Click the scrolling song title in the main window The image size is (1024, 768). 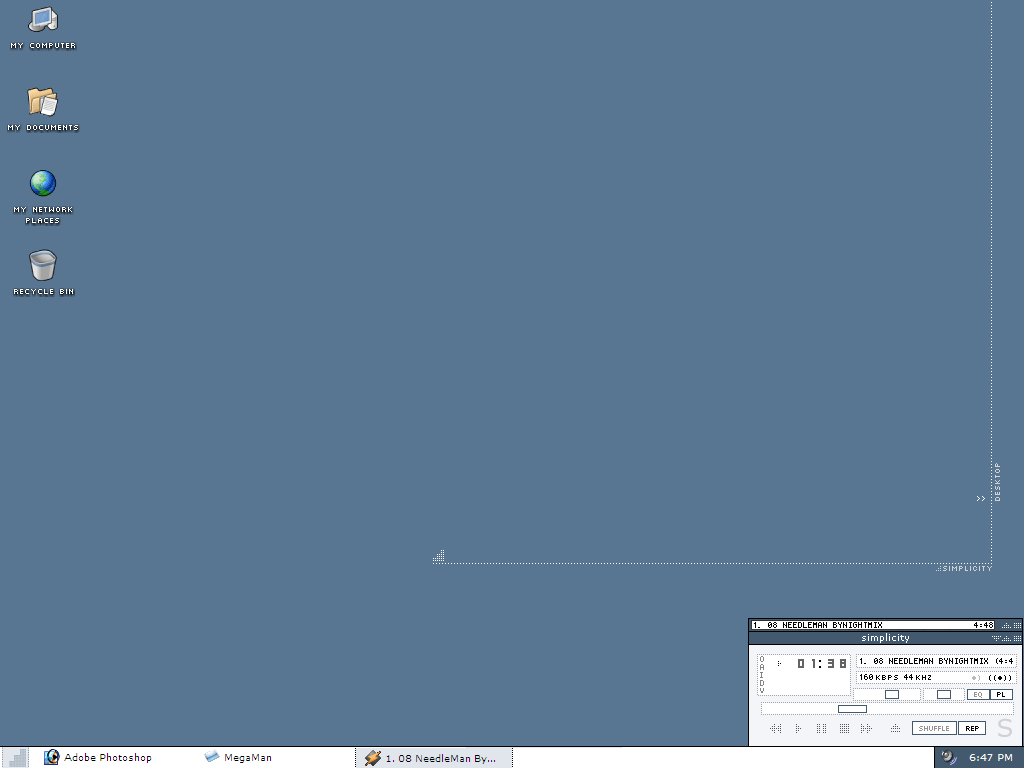[936, 661]
